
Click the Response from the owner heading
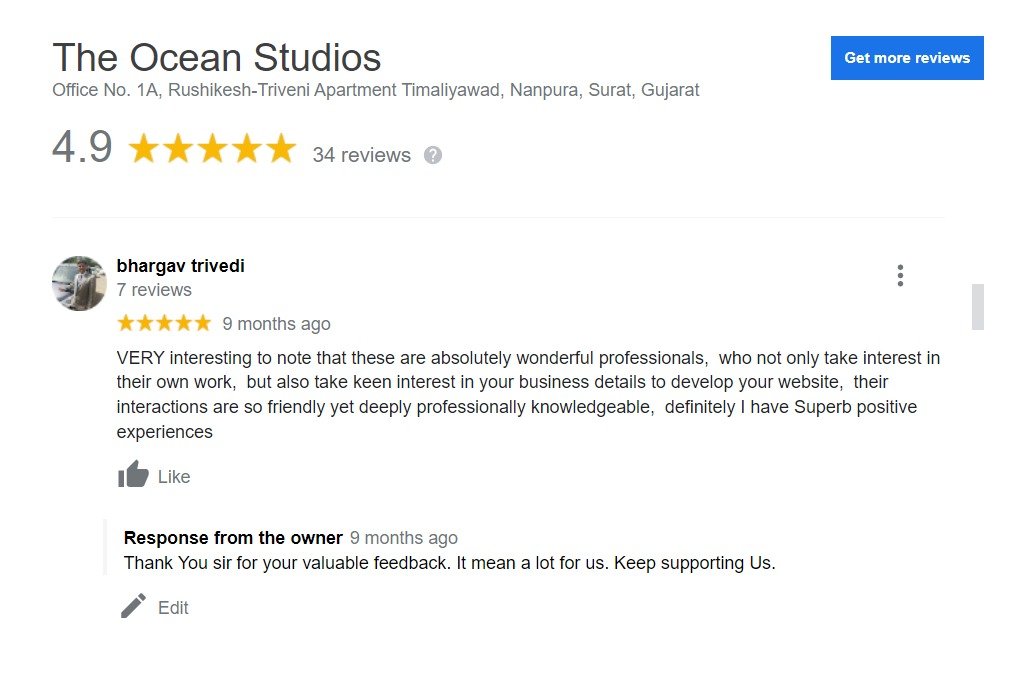(x=233, y=537)
